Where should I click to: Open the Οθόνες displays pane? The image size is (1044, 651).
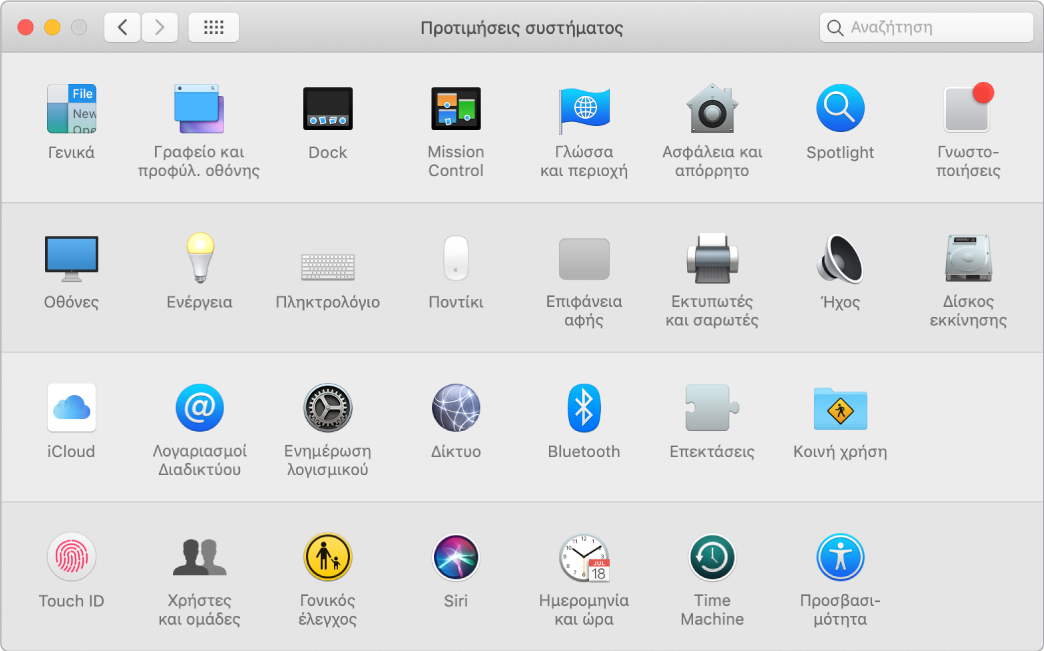coord(71,259)
